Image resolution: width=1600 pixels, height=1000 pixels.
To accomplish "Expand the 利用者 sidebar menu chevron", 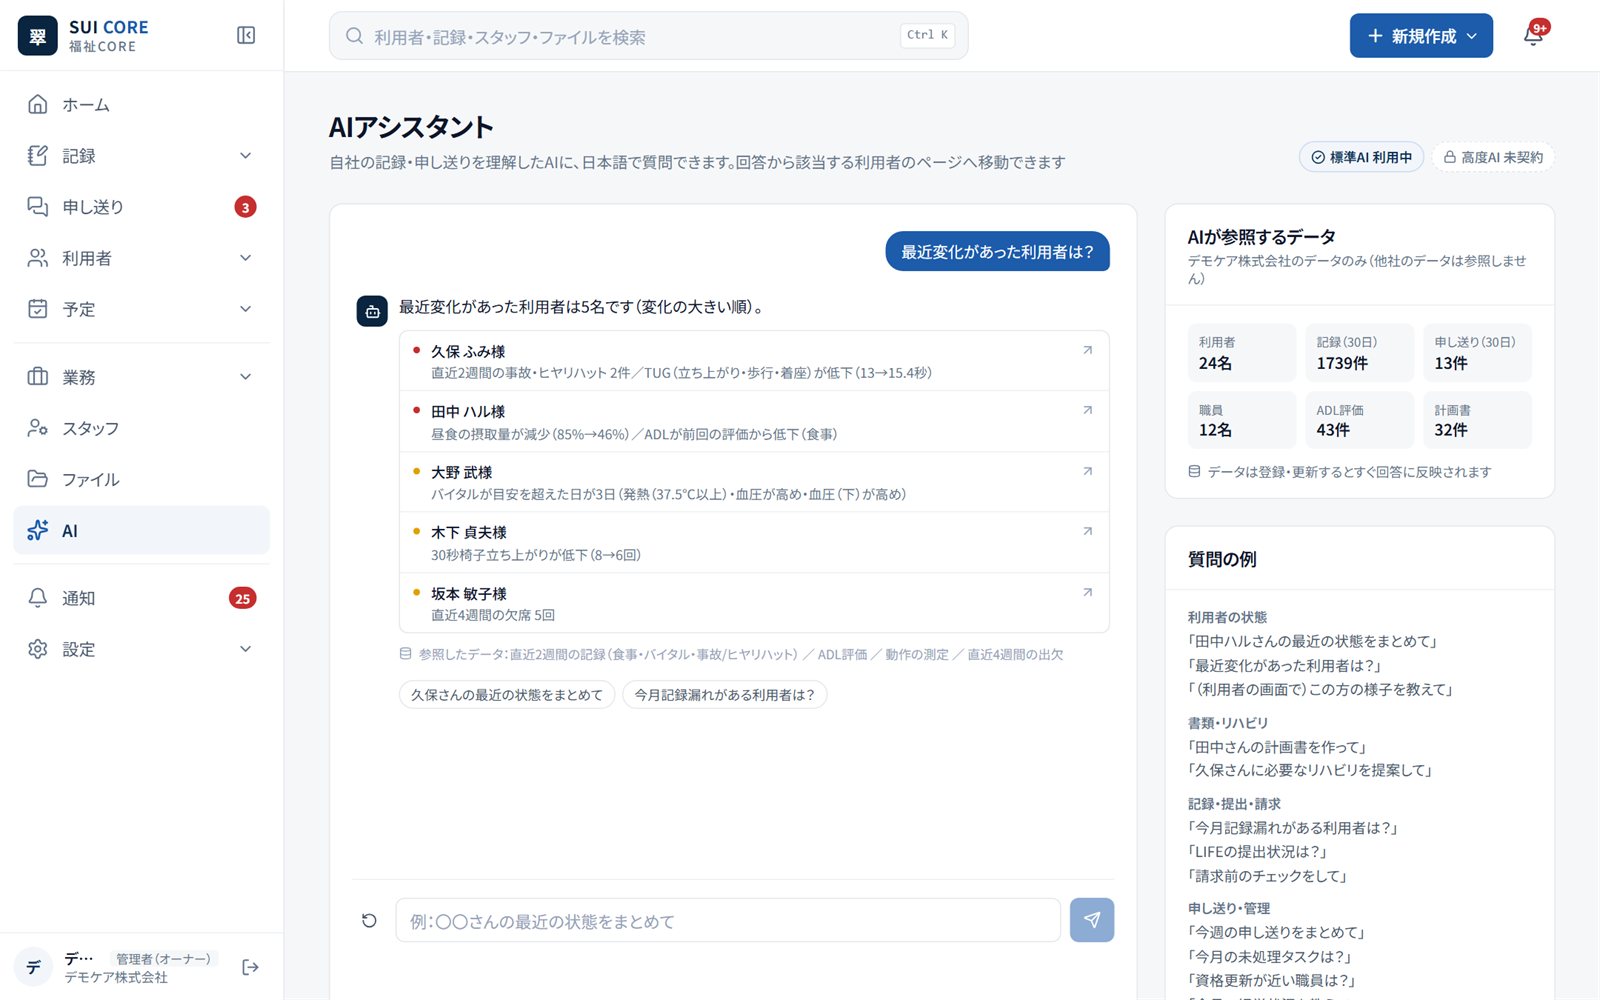I will click(246, 258).
